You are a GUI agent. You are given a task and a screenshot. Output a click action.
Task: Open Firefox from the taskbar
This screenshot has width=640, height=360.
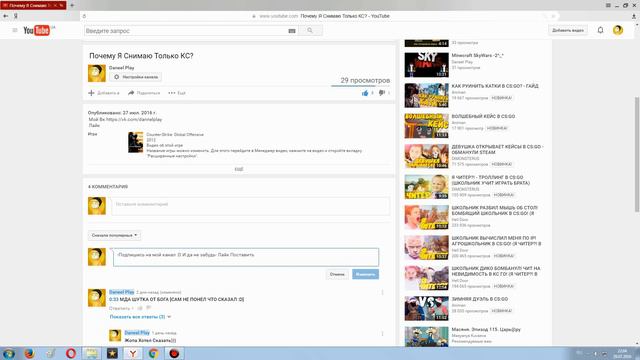coord(29,353)
